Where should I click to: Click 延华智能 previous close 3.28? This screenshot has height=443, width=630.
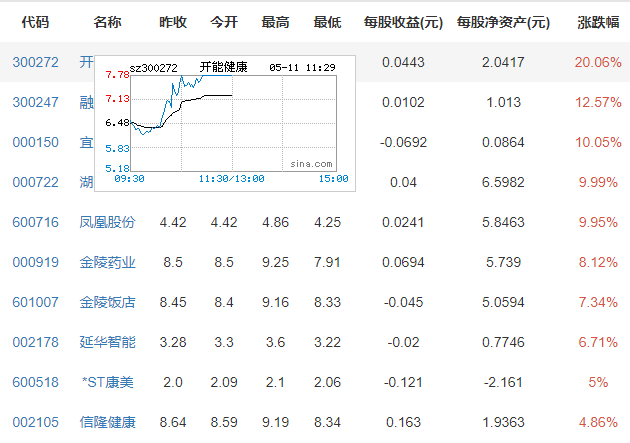(x=173, y=342)
